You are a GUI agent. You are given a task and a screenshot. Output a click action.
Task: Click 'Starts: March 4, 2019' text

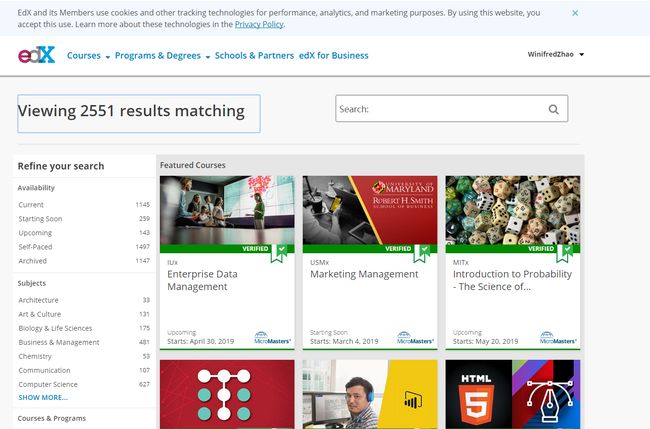344,342
